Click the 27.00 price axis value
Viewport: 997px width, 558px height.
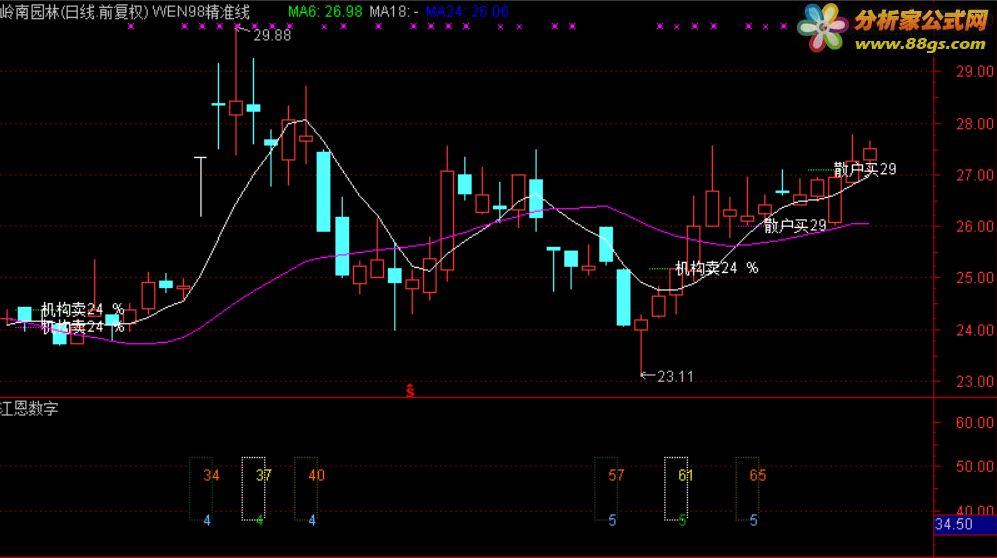975,175
